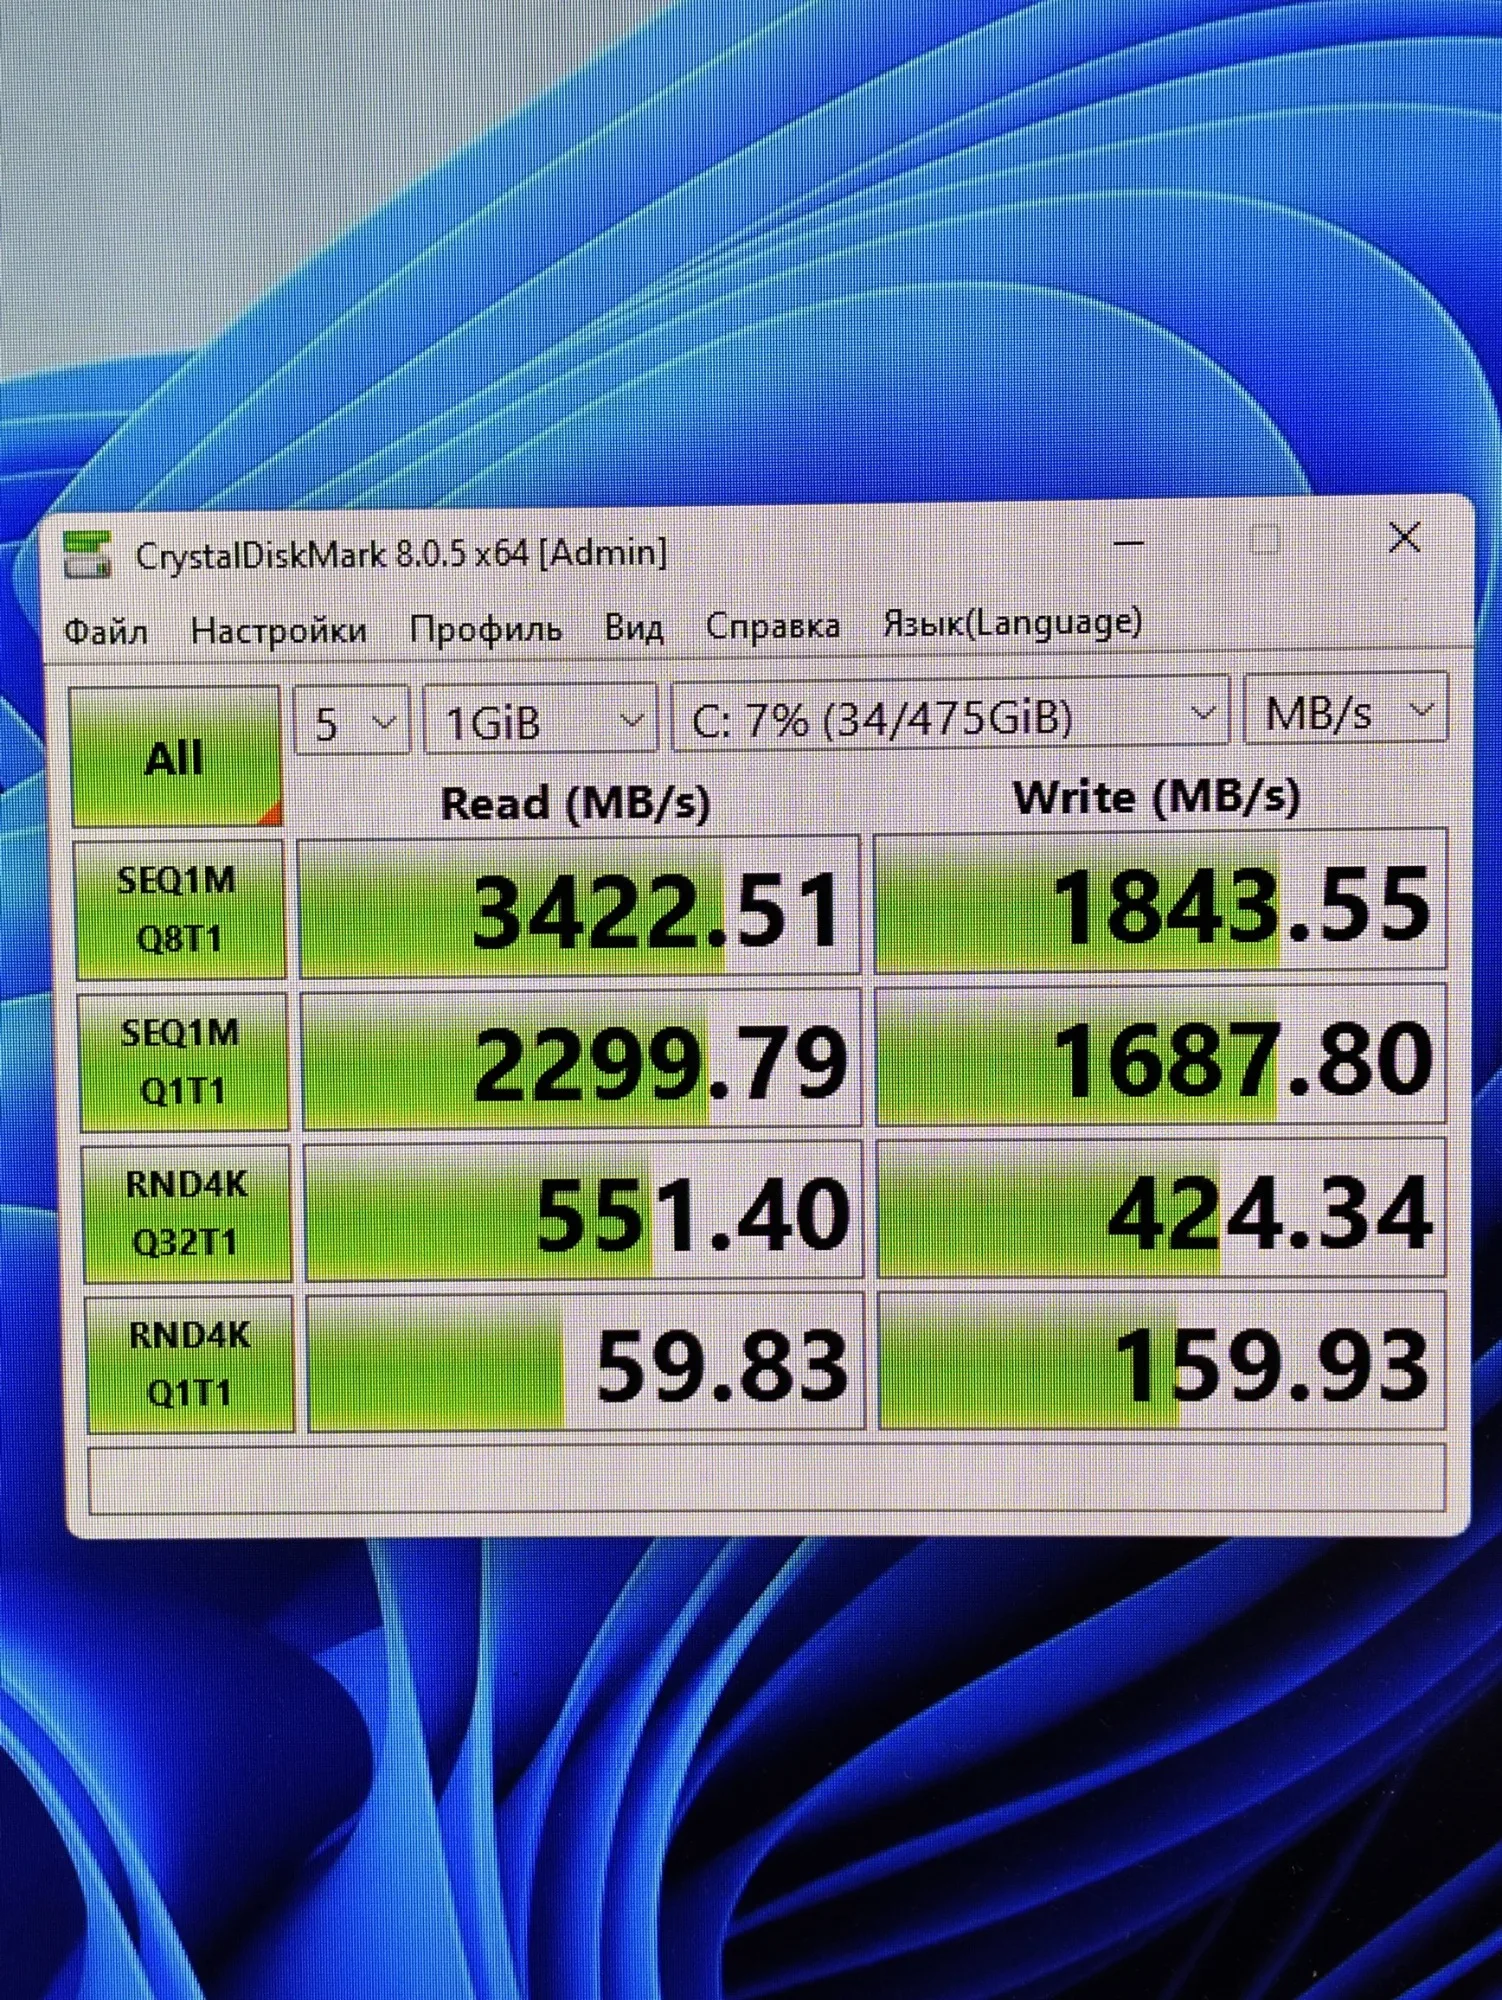
Task: Run the SEQ1M Q8T1 test
Action: pyautogui.click(x=180, y=909)
